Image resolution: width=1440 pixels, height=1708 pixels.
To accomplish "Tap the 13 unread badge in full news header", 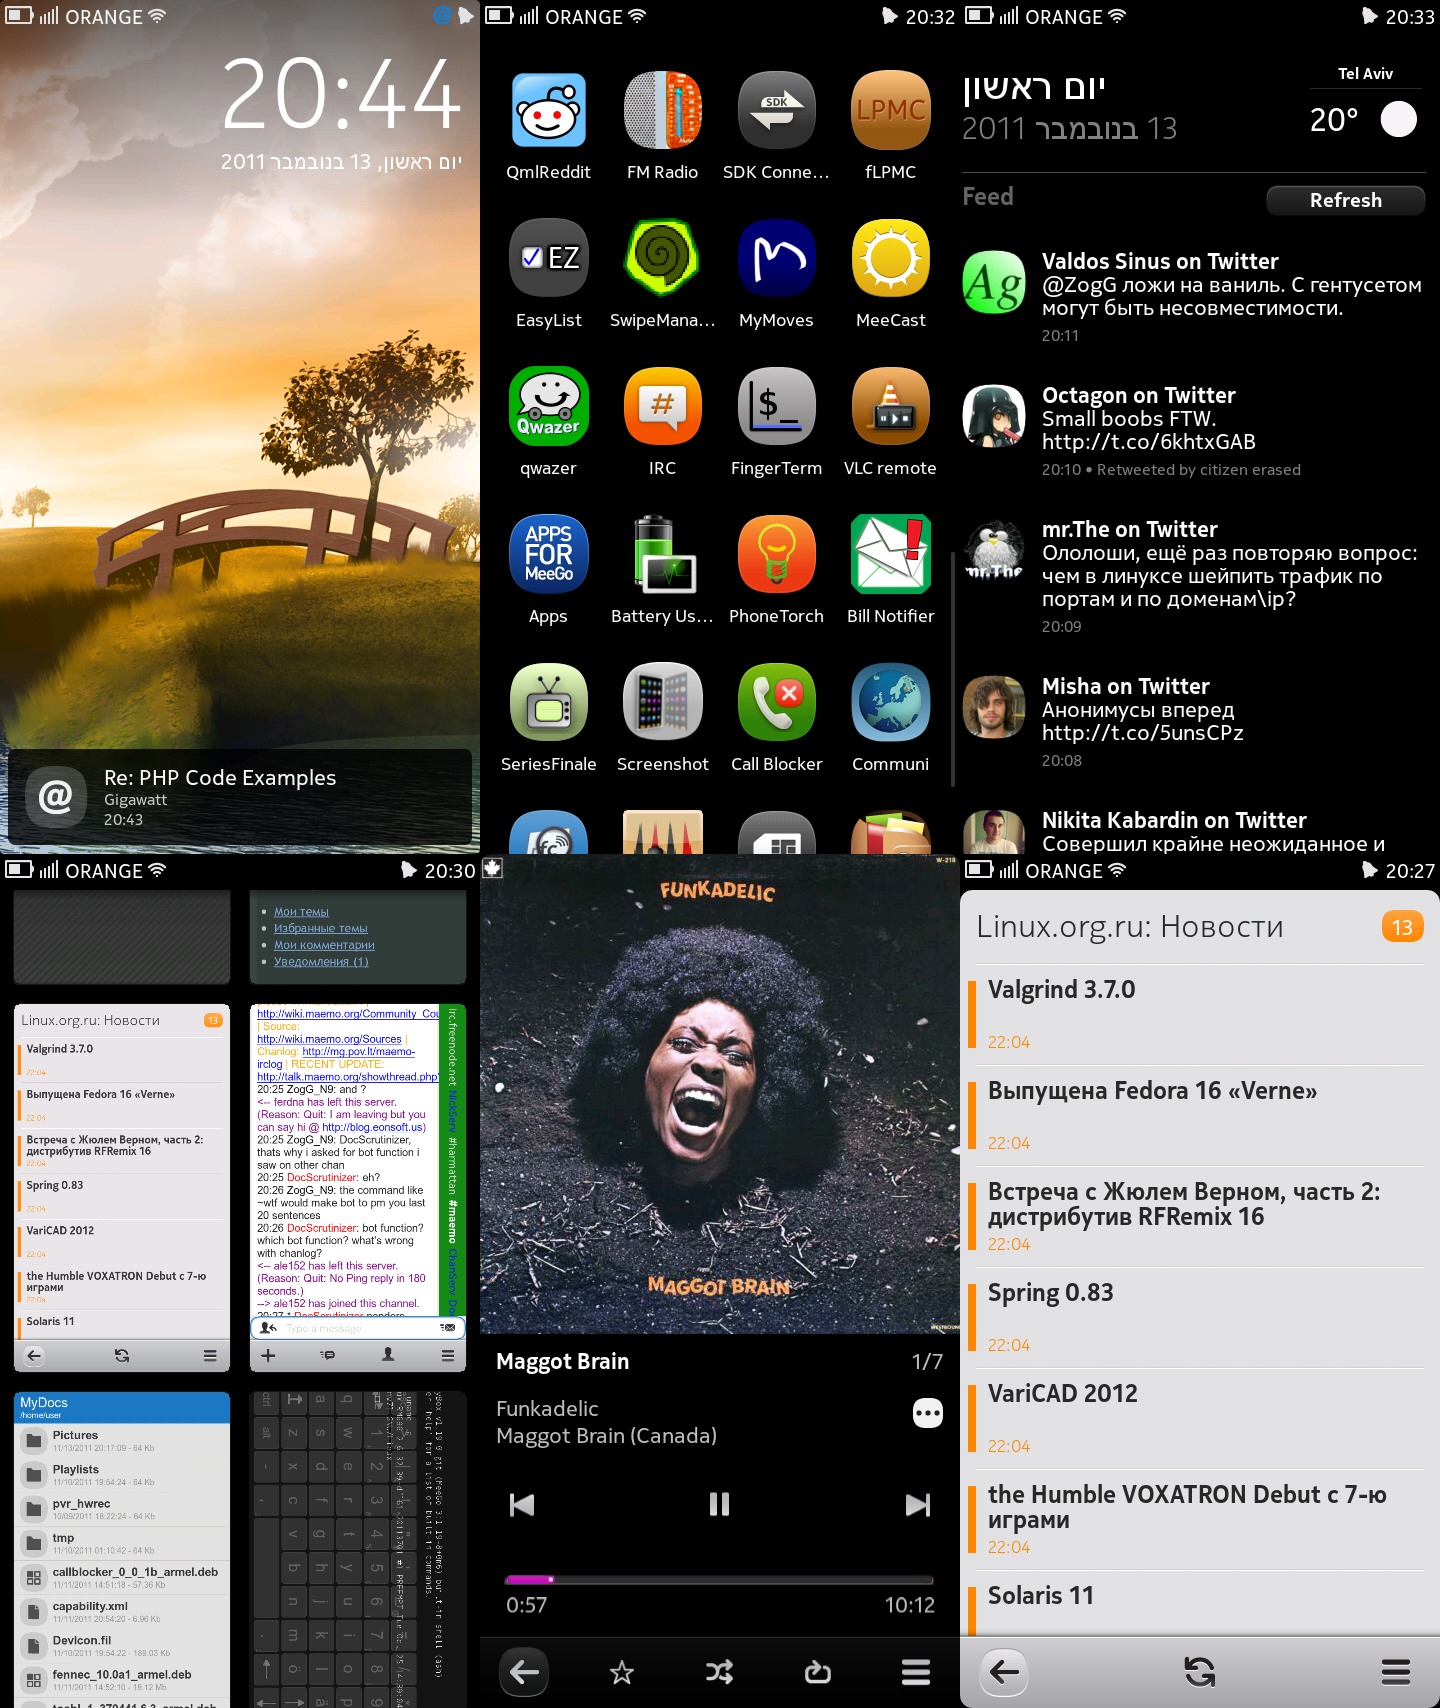I will 1402,927.
